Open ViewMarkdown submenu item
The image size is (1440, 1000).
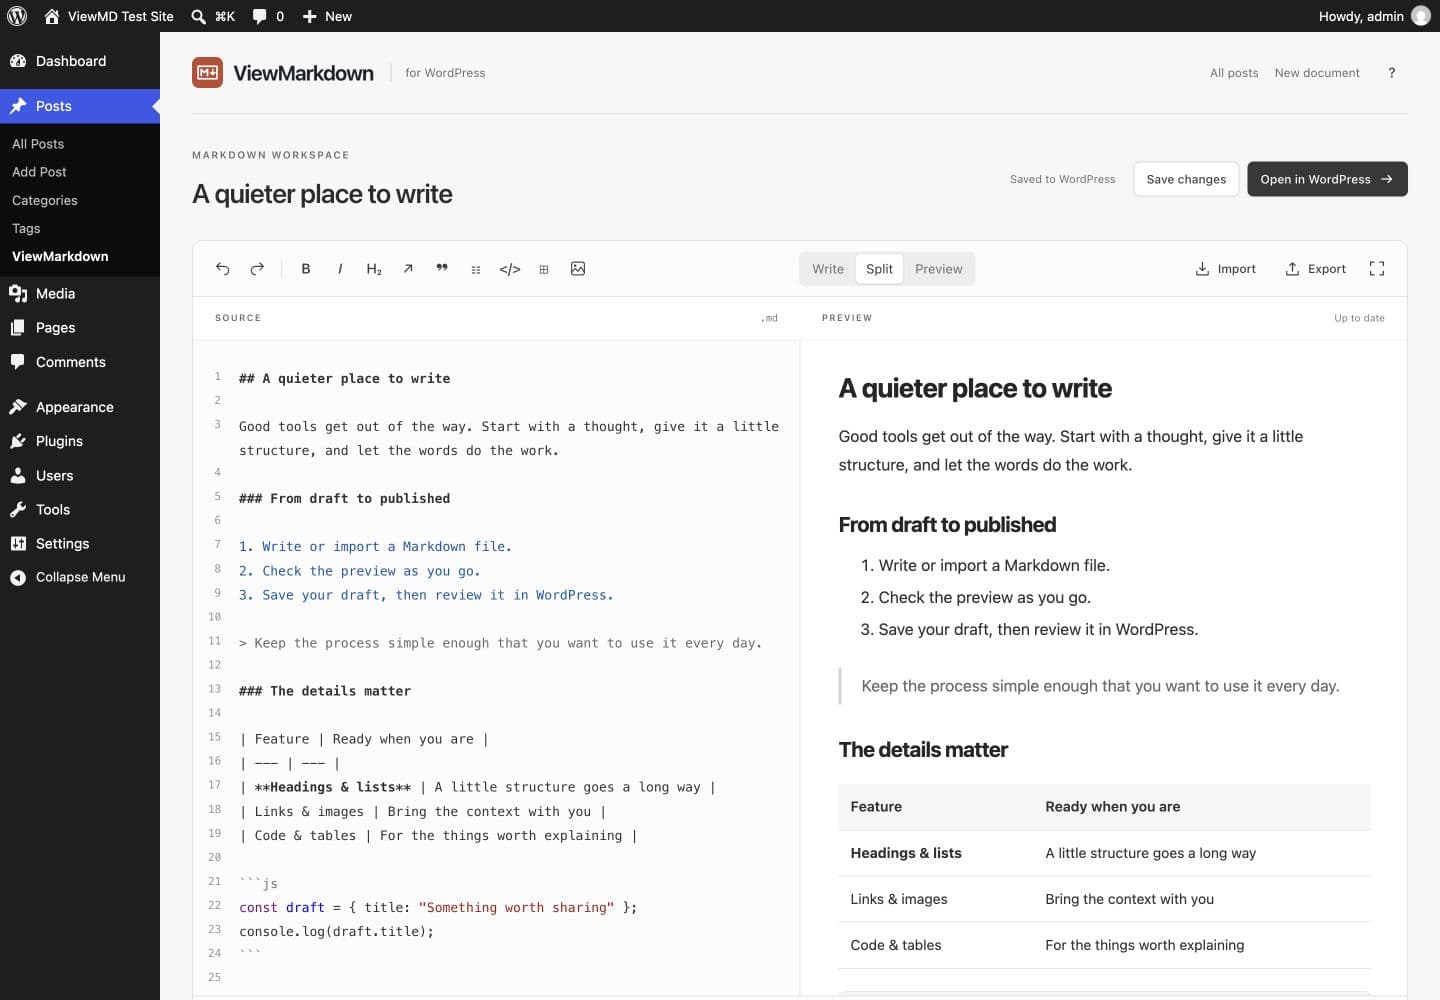[x=60, y=256]
